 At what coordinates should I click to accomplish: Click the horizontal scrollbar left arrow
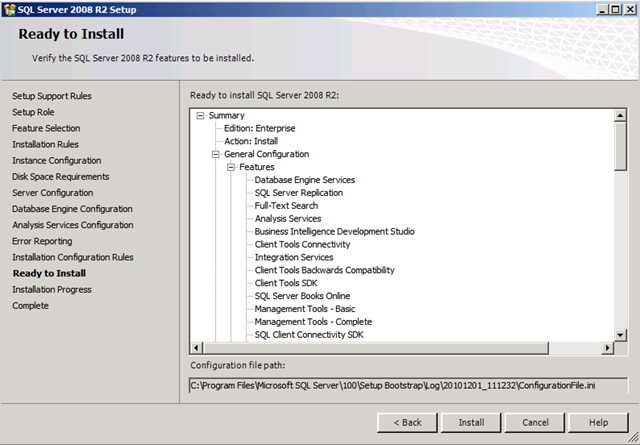click(196, 348)
